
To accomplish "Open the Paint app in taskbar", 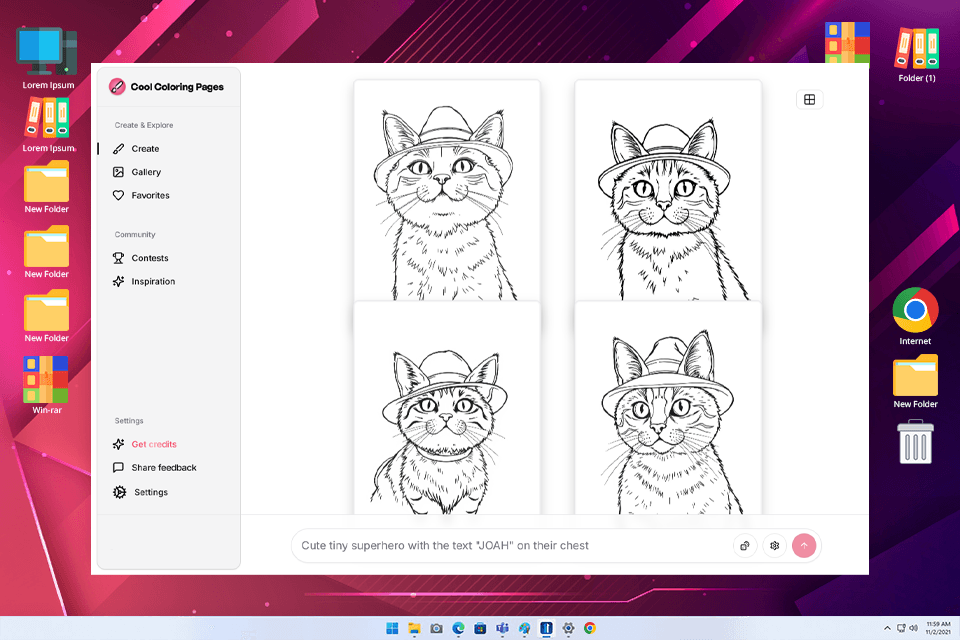I will pyautogui.click(x=524, y=628).
